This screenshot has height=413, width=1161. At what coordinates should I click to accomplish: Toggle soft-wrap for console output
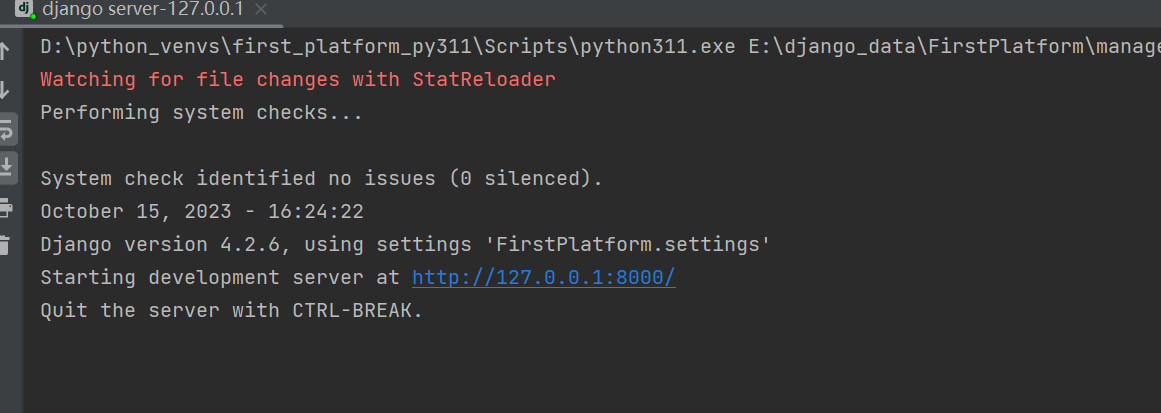click(7, 129)
